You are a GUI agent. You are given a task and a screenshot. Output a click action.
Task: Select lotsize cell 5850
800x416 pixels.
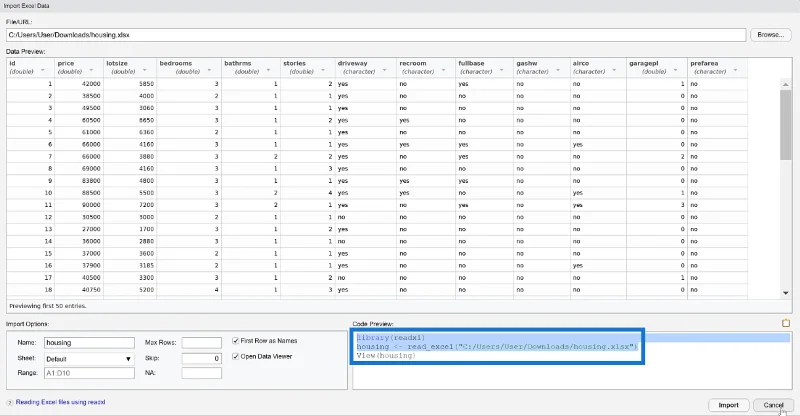[x=130, y=84]
